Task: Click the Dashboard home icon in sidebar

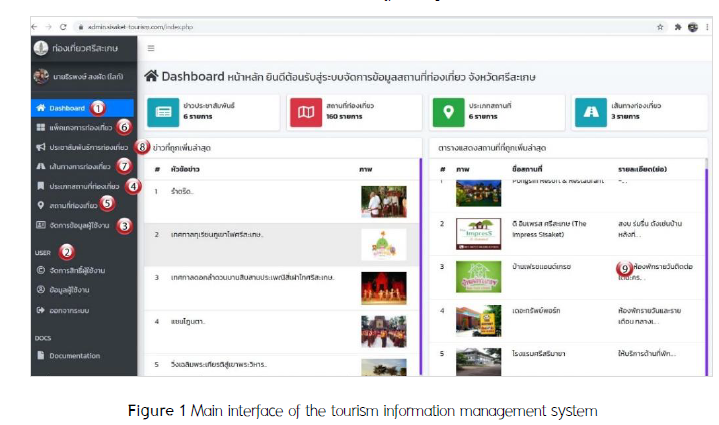Action: coord(40,107)
